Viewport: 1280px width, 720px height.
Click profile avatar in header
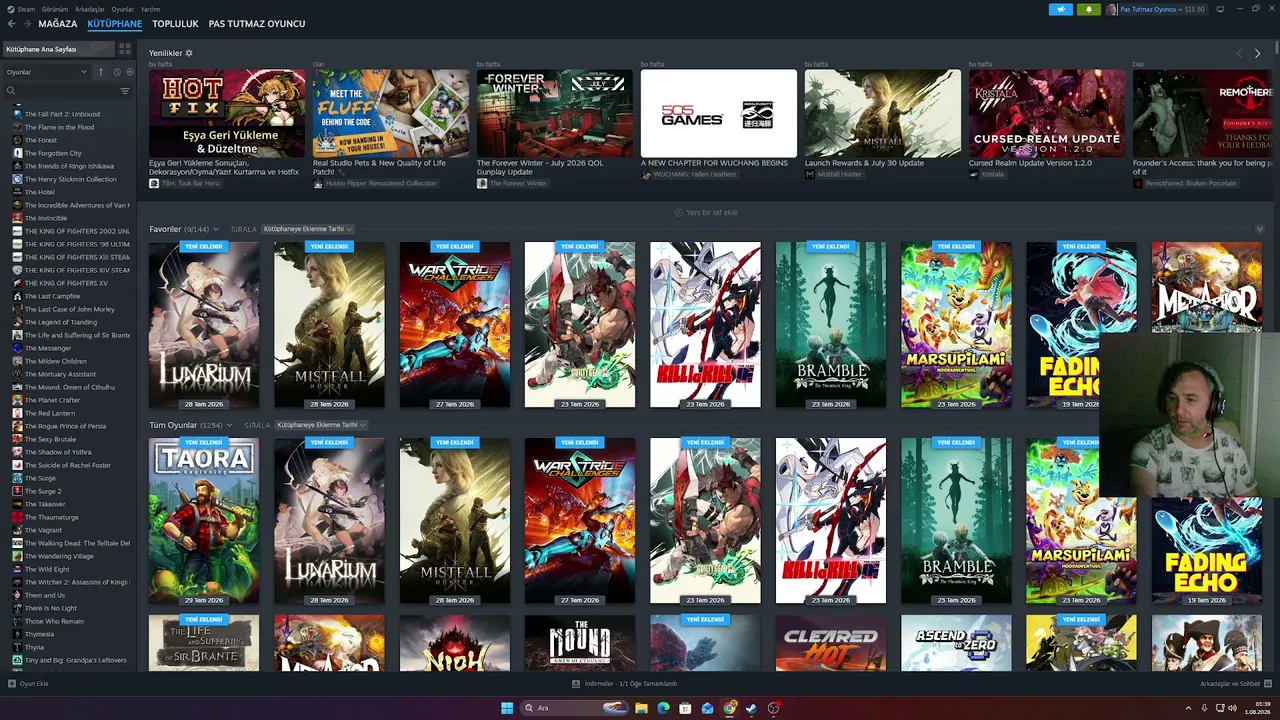pos(1112,9)
